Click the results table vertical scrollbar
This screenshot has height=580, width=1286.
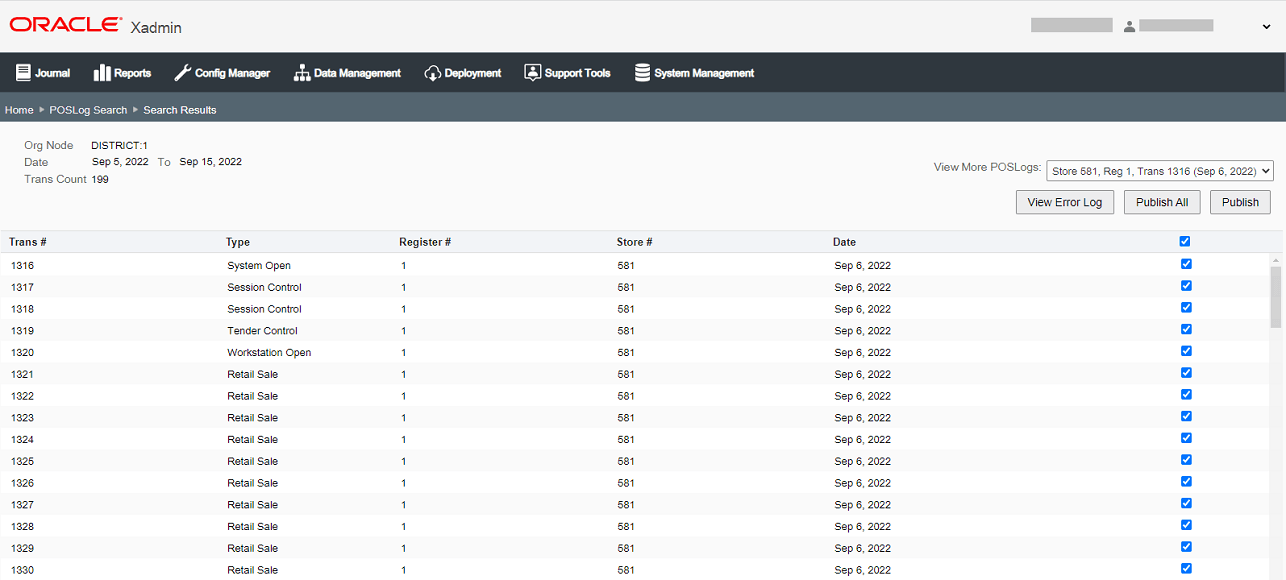(1276, 415)
